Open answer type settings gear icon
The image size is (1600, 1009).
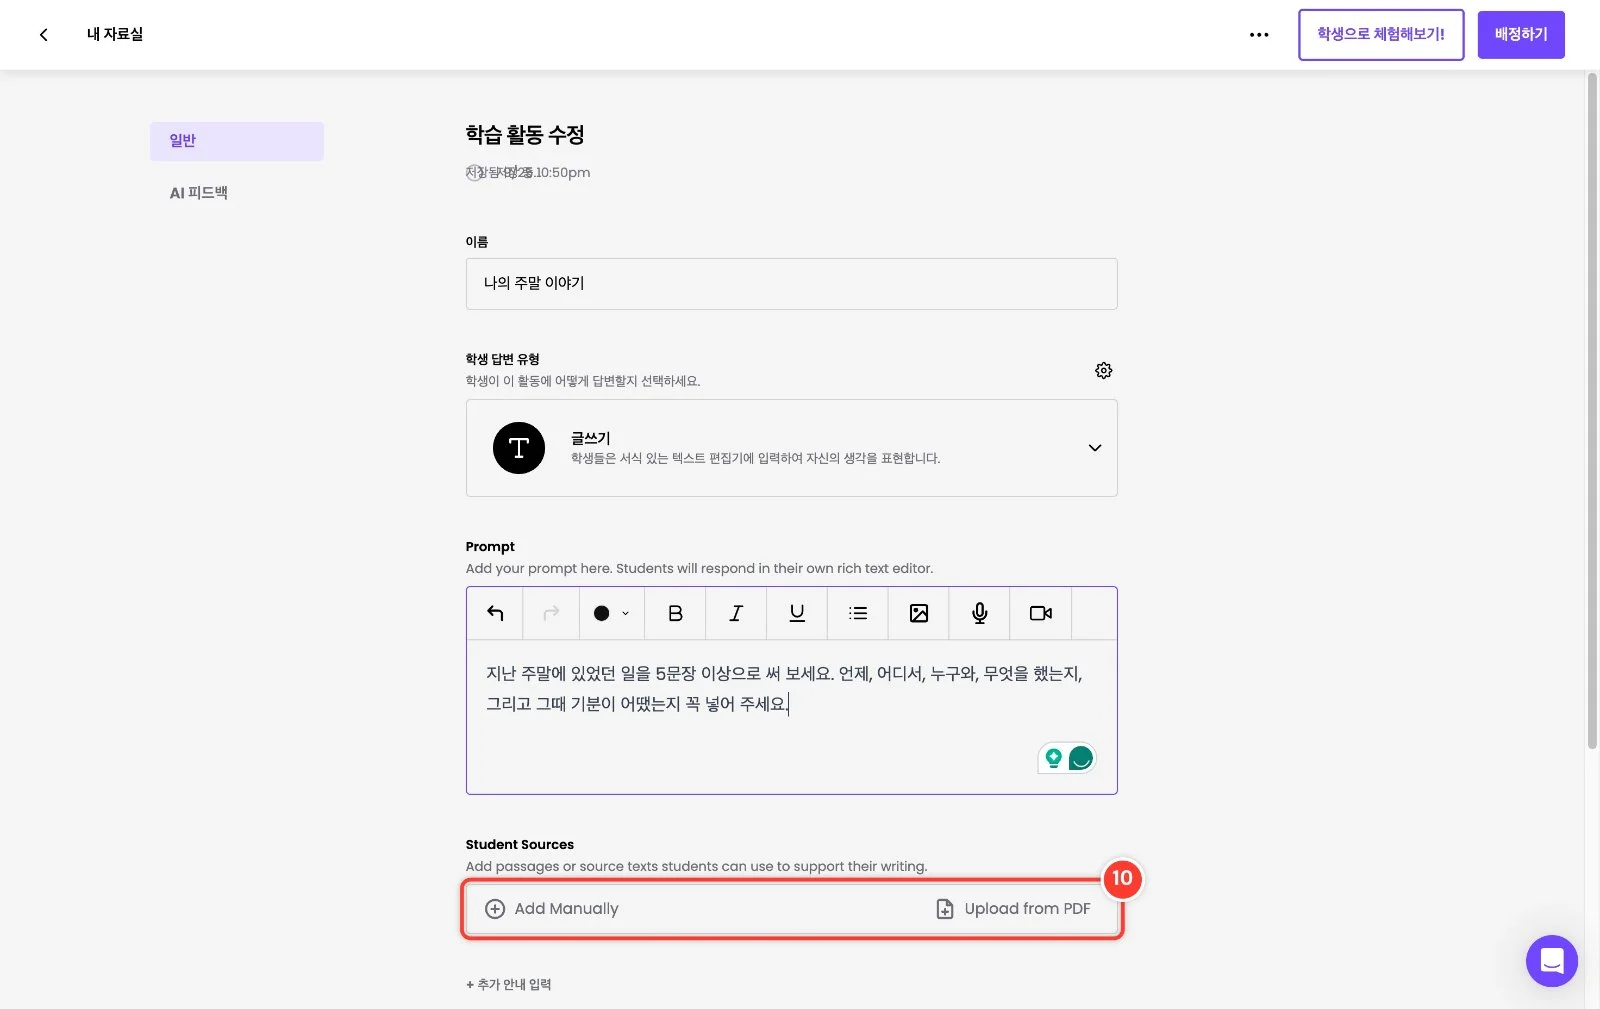[1103, 371]
